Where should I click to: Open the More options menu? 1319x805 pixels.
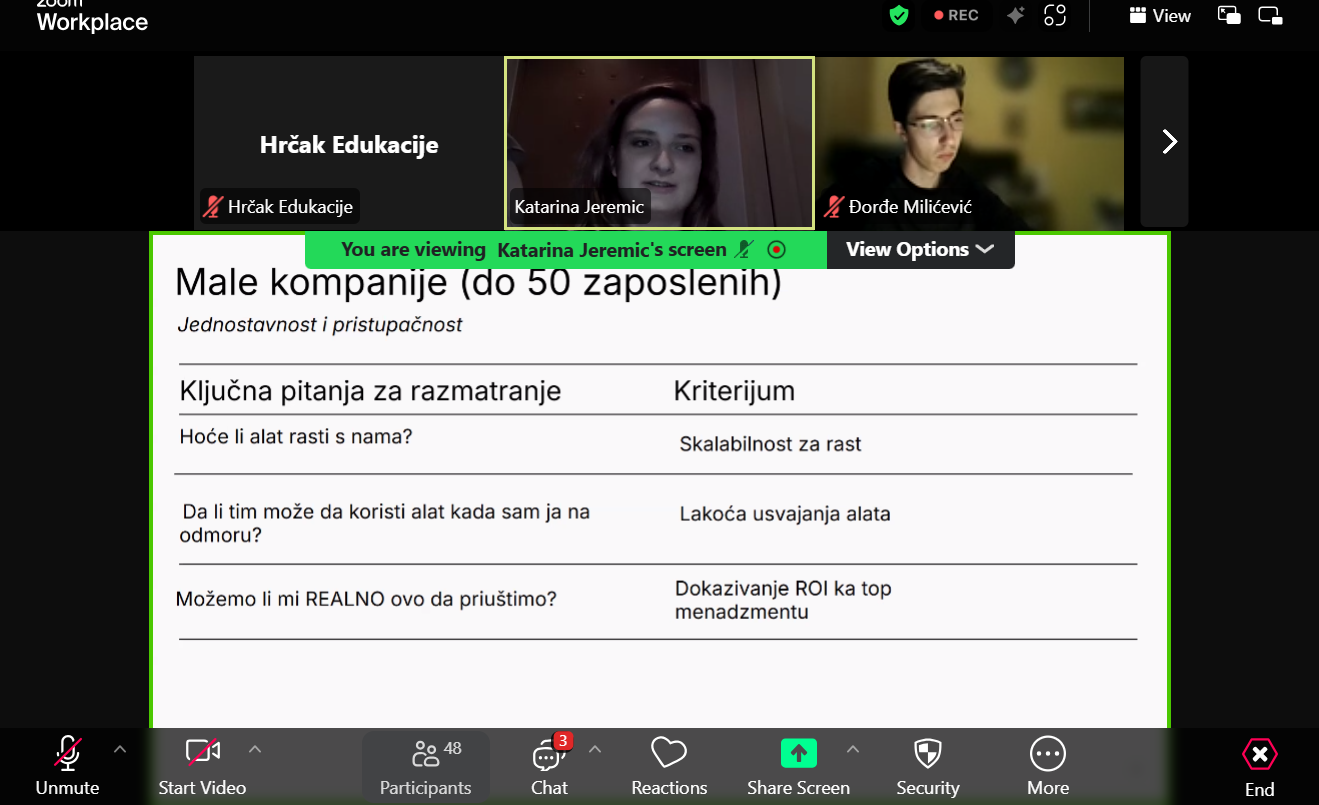pos(1047,767)
